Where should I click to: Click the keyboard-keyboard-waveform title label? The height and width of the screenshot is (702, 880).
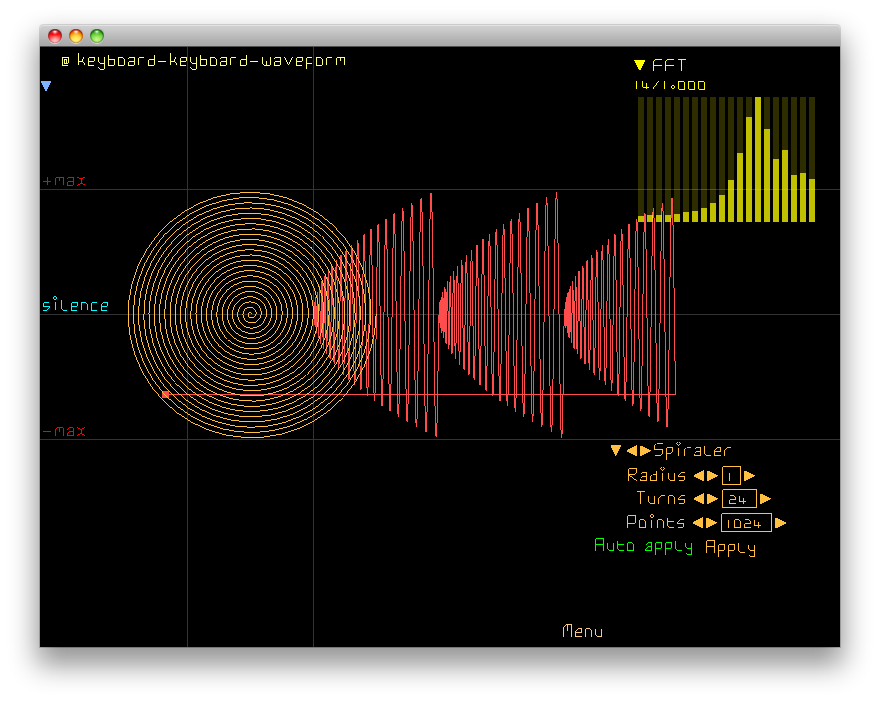click(211, 61)
